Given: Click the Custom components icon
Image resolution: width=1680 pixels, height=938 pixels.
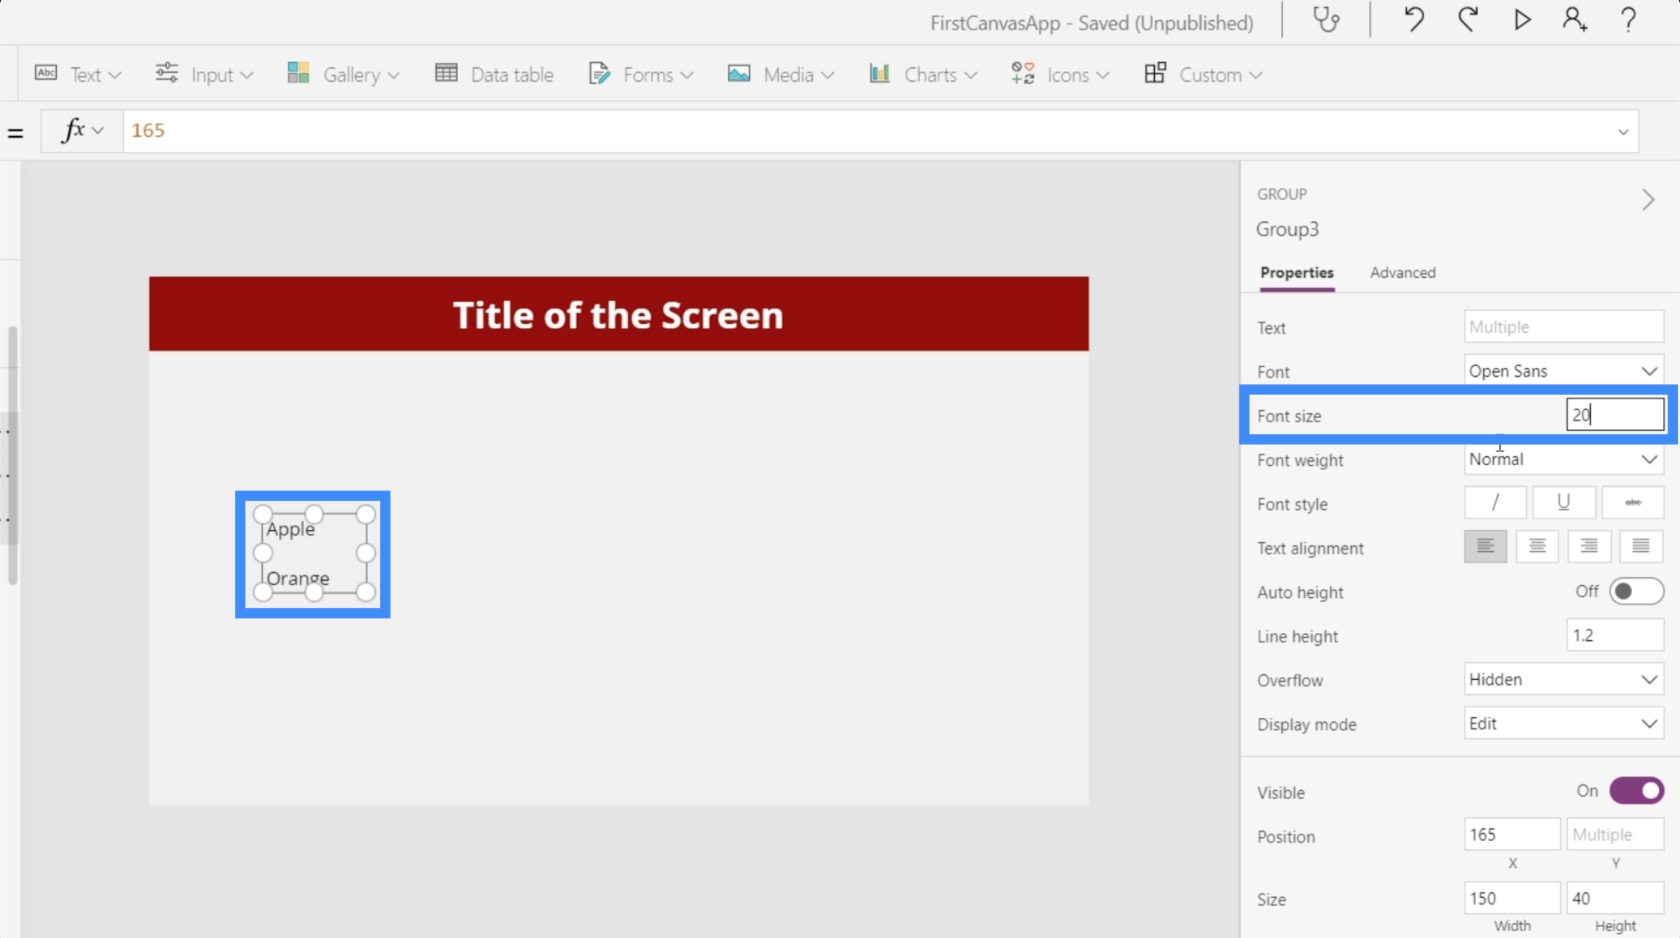Looking at the screenshot, I should [1155, 73].
